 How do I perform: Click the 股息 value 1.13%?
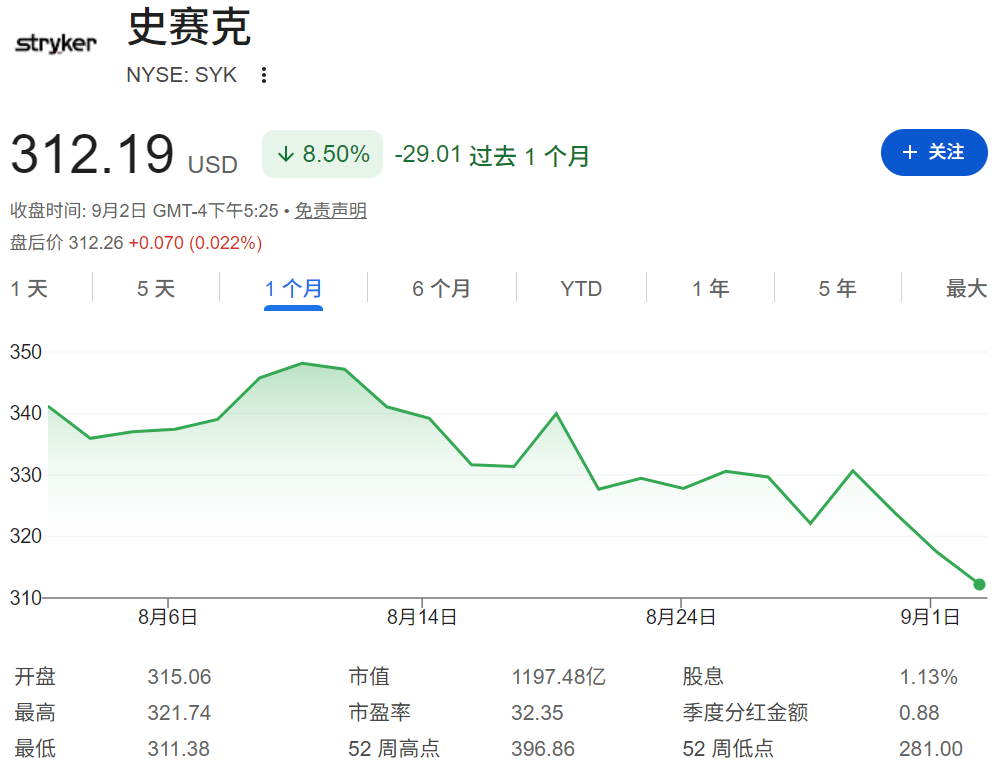[929, 677]
